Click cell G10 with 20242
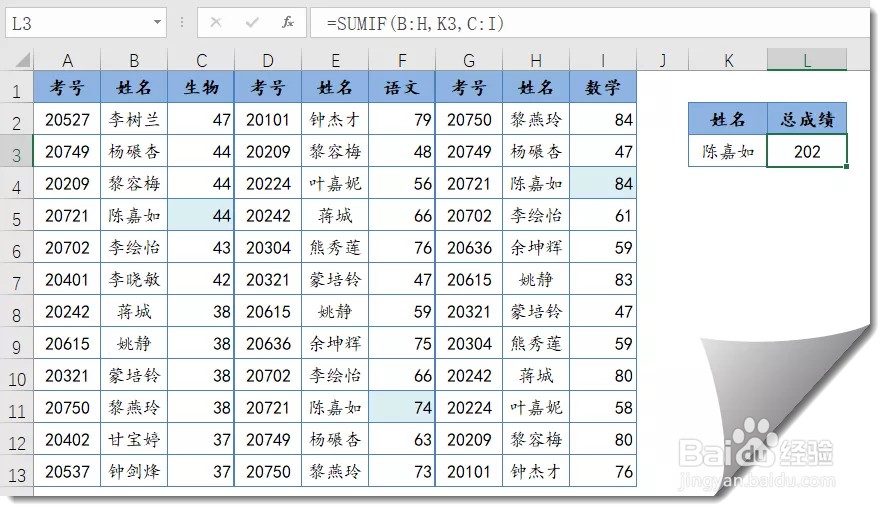The height and width of the screenshot is (511, 885). (x=469, y=375)
